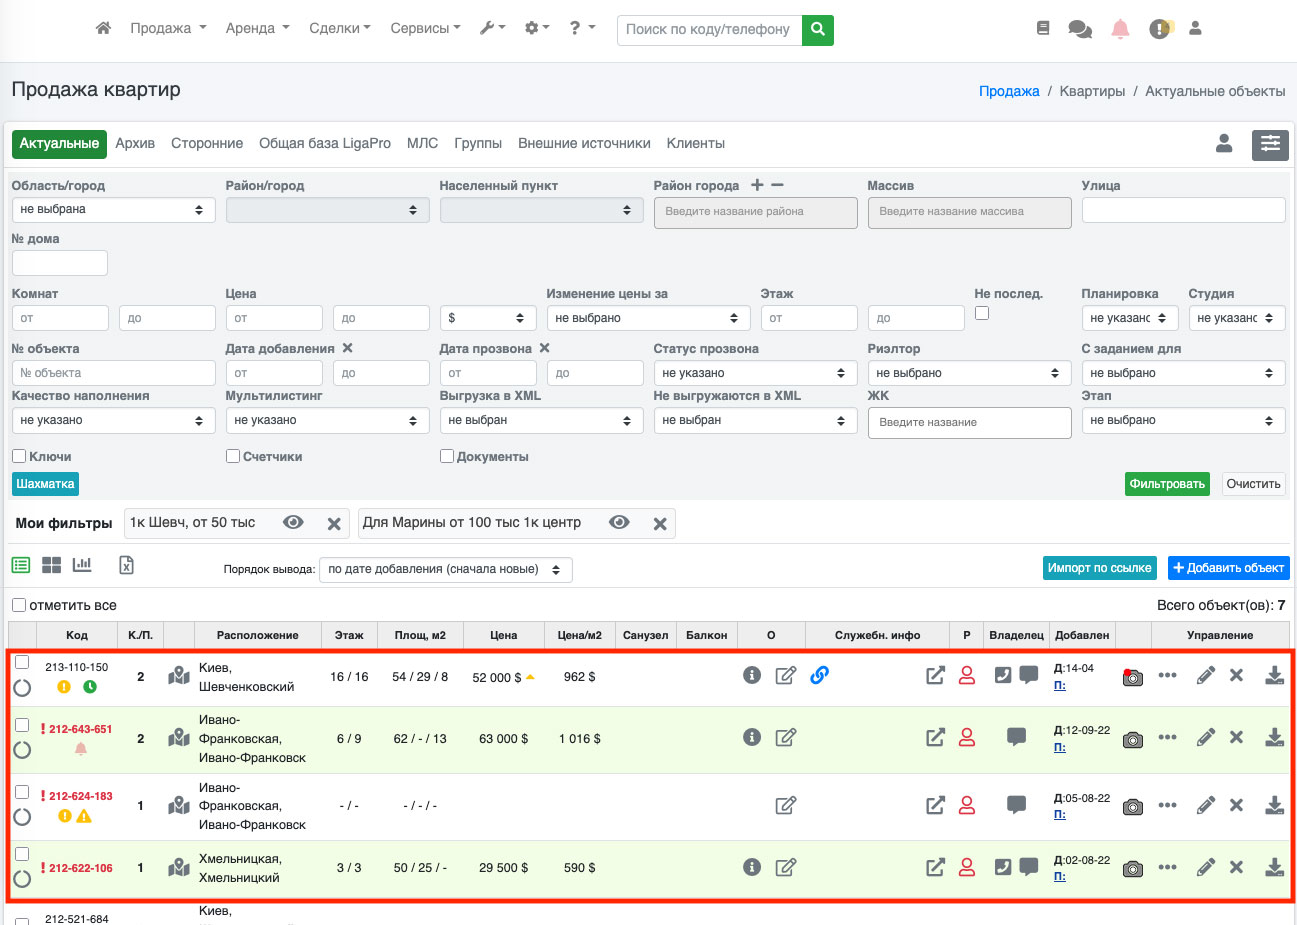Click the pencil edit icon for listing 212-643-651
This screenshot has height=925, width=1297.
[x=1206, y=737]
